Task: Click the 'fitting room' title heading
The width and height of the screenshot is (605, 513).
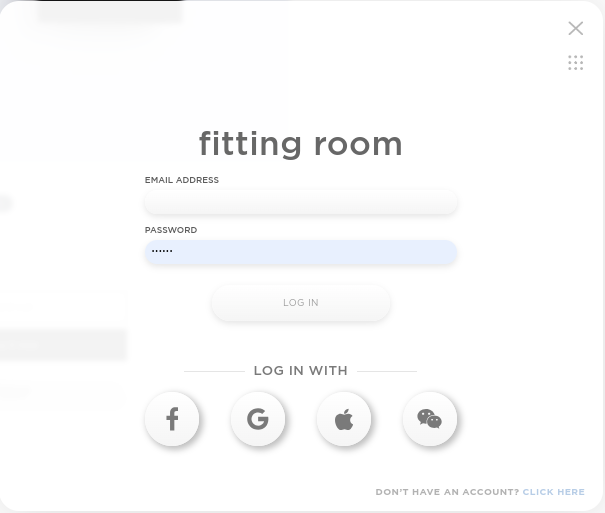Action: tap(300, 144)
